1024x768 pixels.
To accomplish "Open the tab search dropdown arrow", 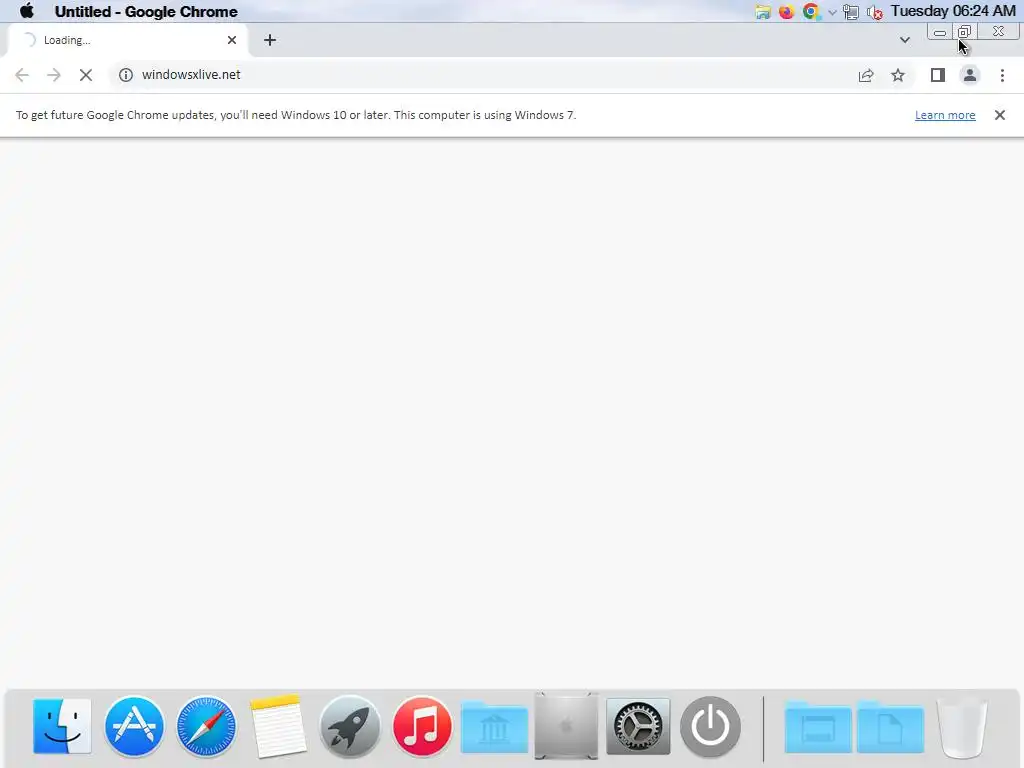I will pos(904,40).
